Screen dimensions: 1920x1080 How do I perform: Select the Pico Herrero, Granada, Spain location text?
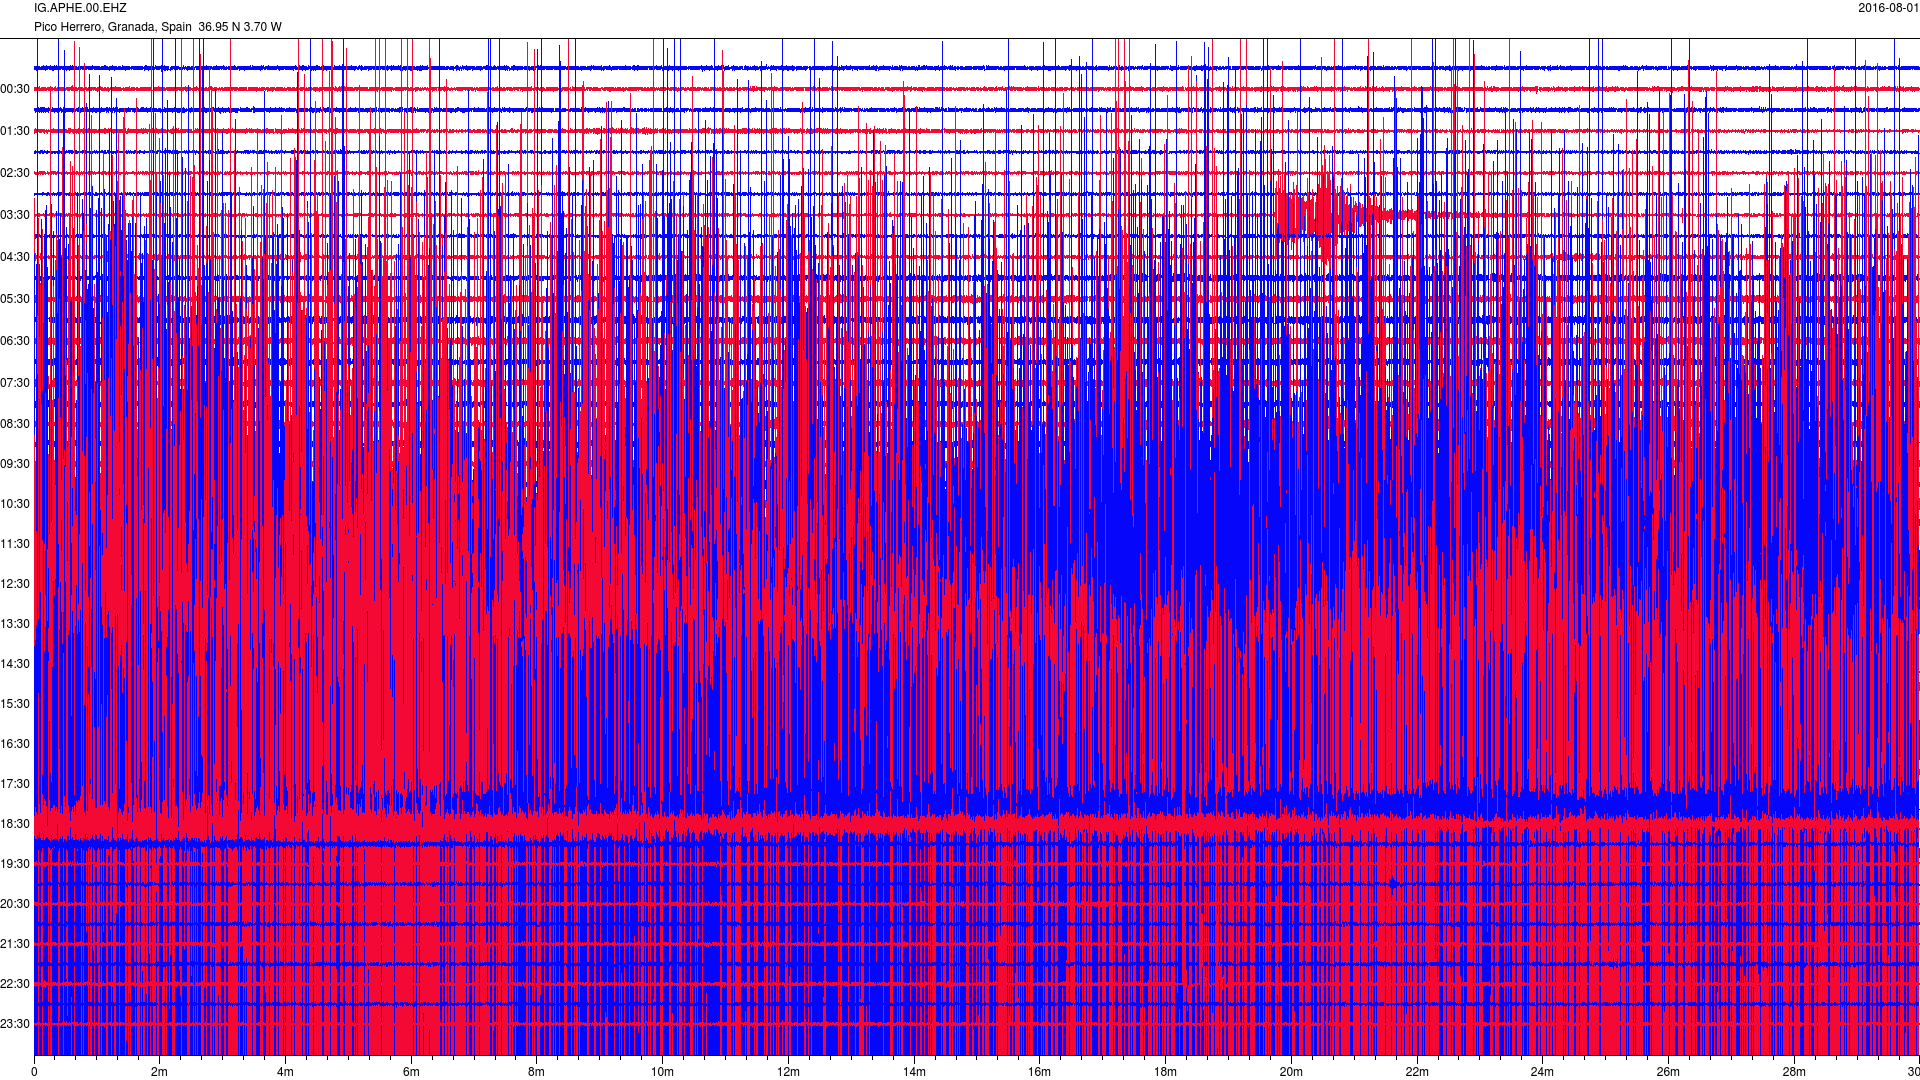(x=113, y=27)
